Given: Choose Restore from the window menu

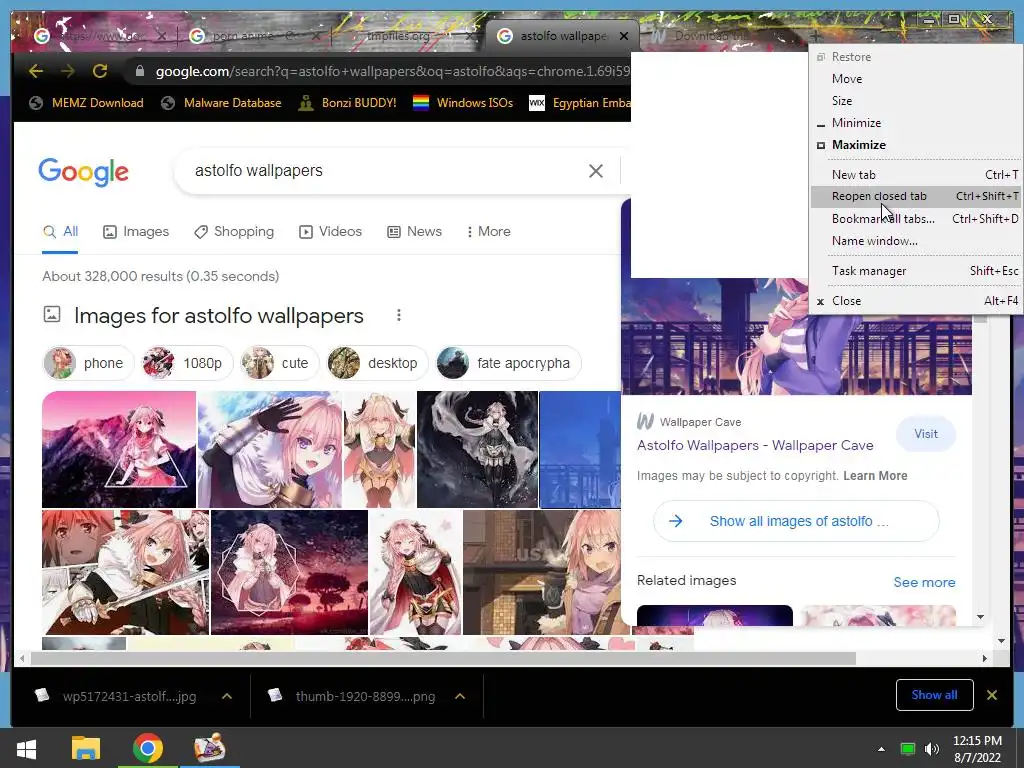Looking at the screenshot, I should 915,57.
